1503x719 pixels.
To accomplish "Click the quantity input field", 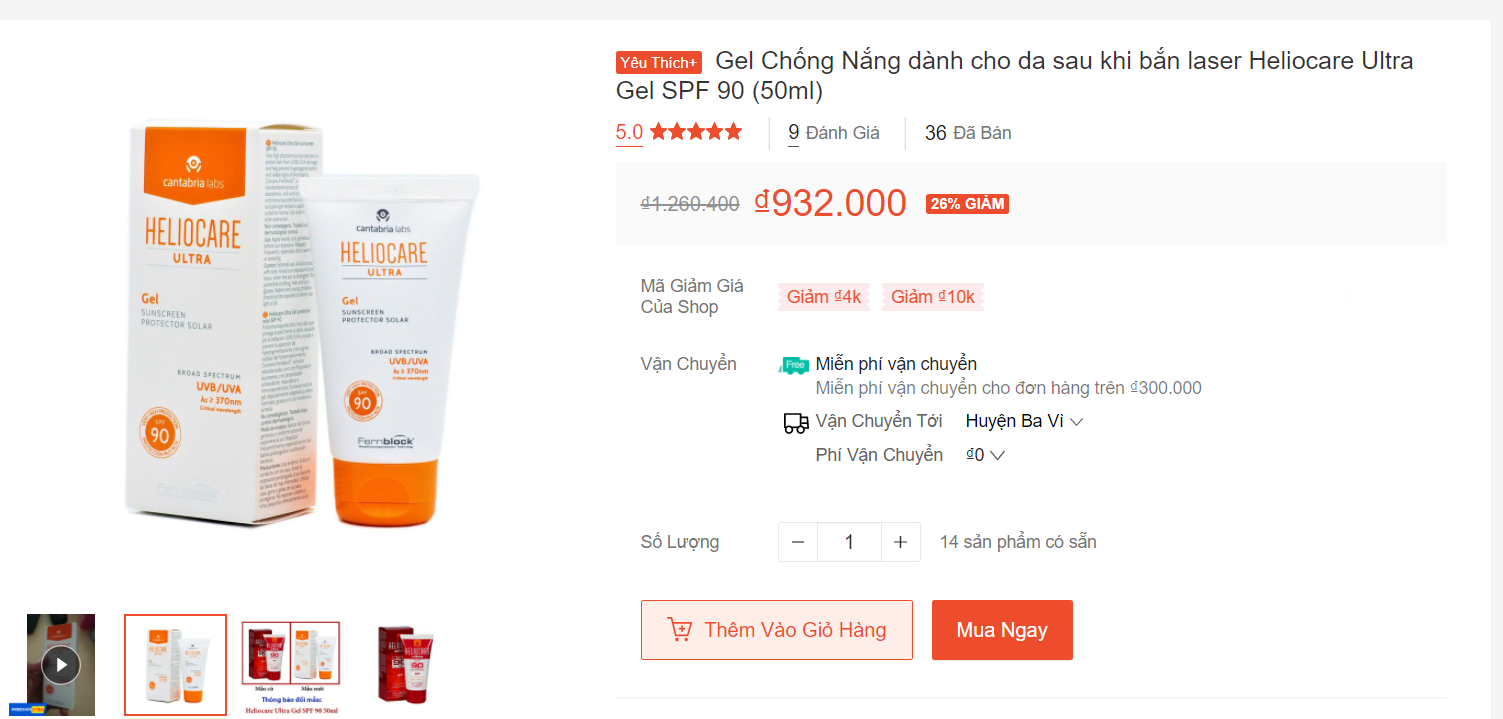I will [x=849, y=541].
